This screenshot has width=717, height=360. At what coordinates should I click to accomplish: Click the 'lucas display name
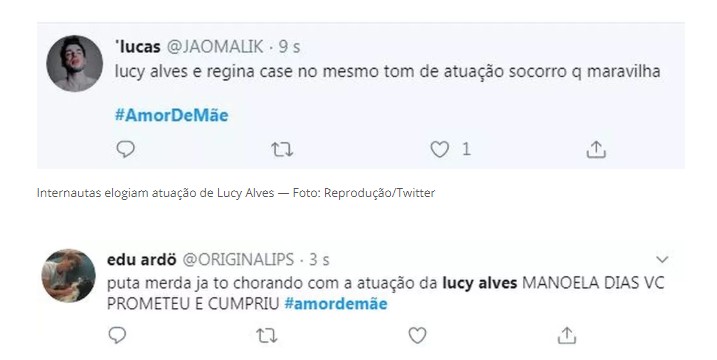click(138, 47)
